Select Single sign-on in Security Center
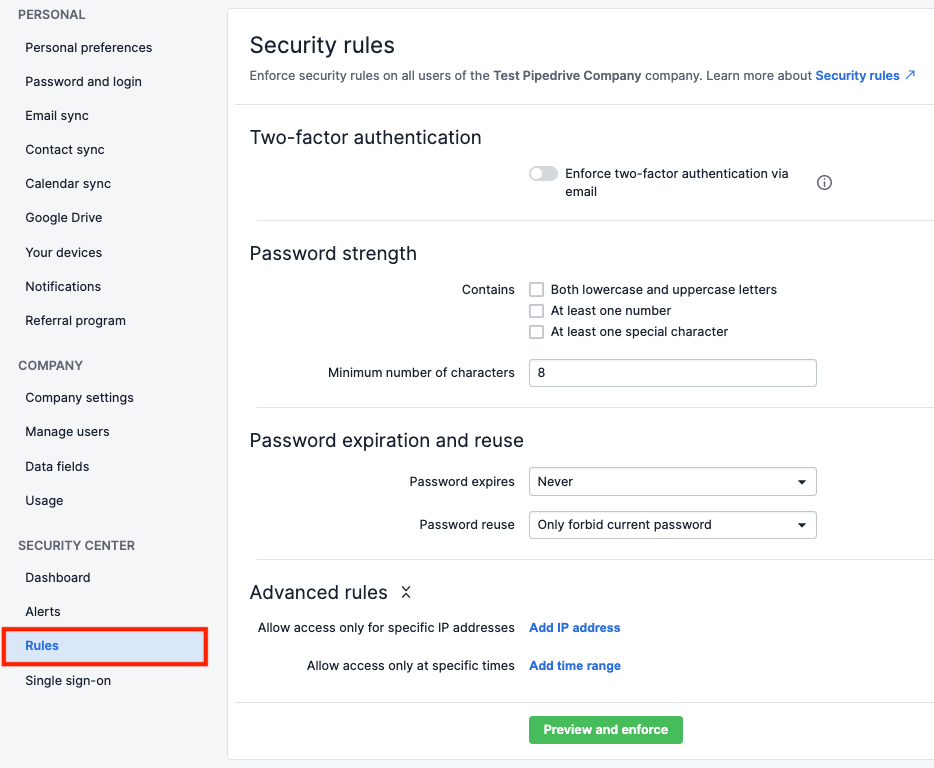This screenshot has height=768, width=934. pyautogui.click(x=68, y=681)
